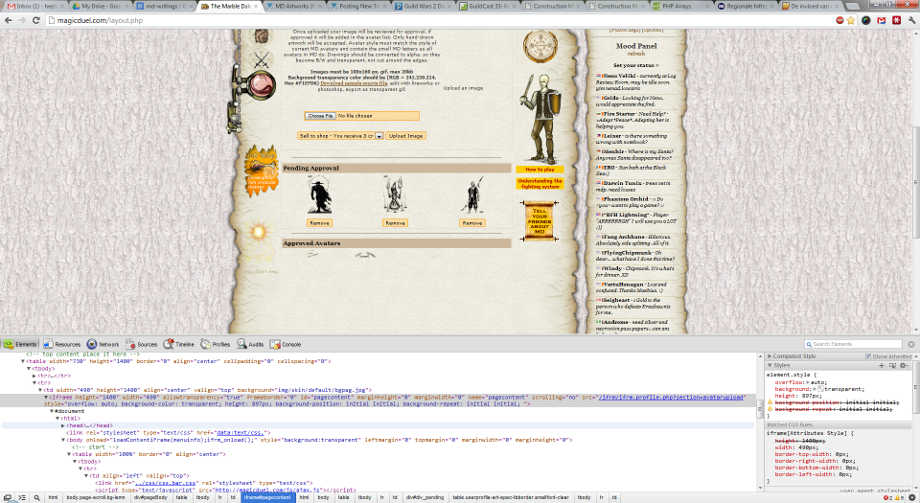
Task: Click the warrior character avatar image
Action: 541,119
